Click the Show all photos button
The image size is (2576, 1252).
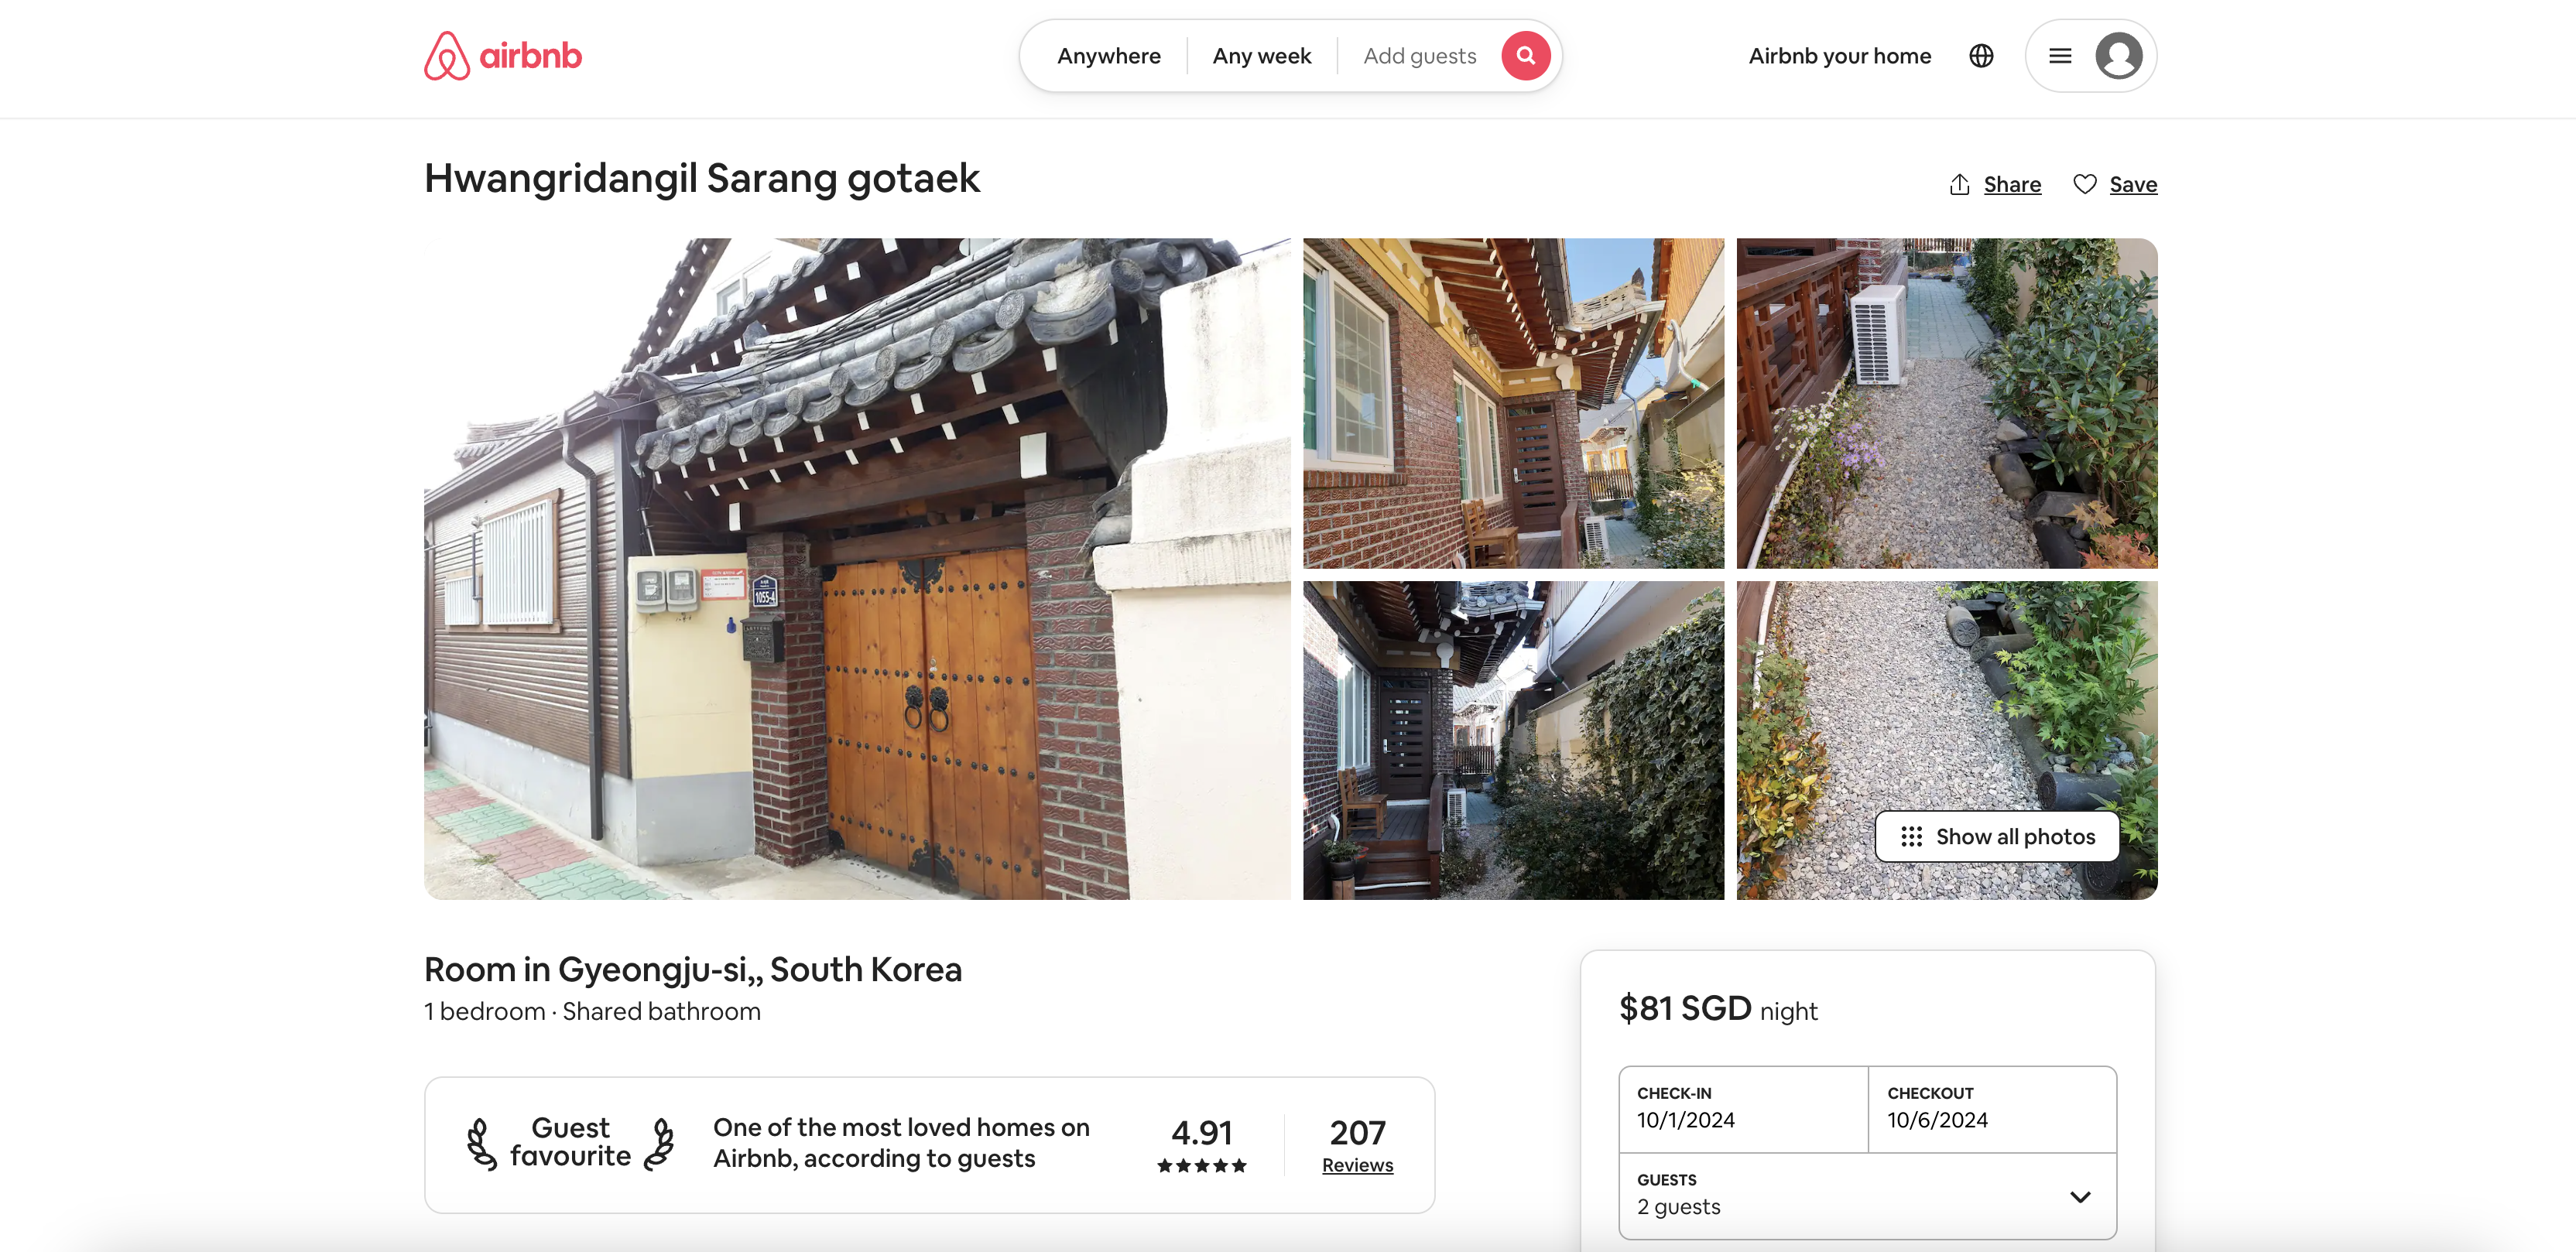[1996, 837]
